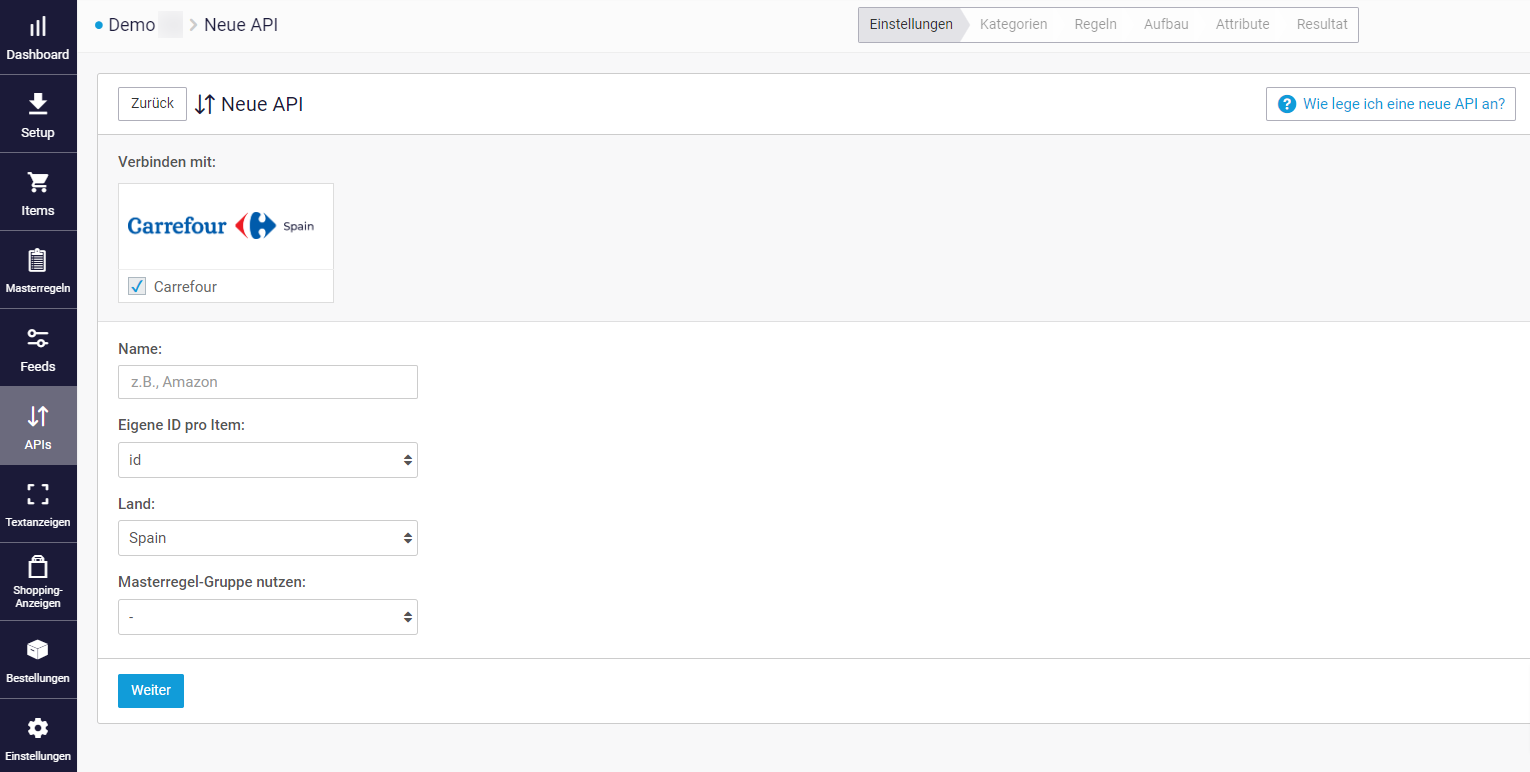The width and height of the screenshot is (1530, 772).
Task: Click the 'Masterregel-Gruppe nutzen:' label
Action: tap(212, 581)
